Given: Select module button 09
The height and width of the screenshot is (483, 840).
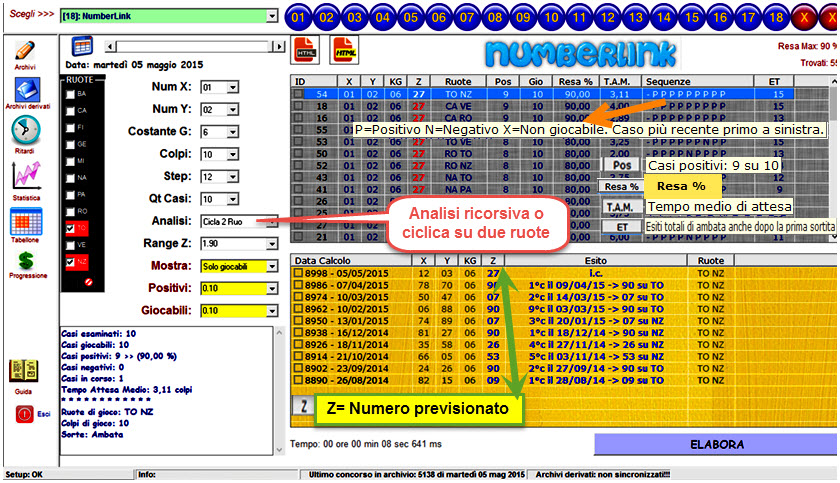Looking at the screenshot, I should [x=523, y=17].
